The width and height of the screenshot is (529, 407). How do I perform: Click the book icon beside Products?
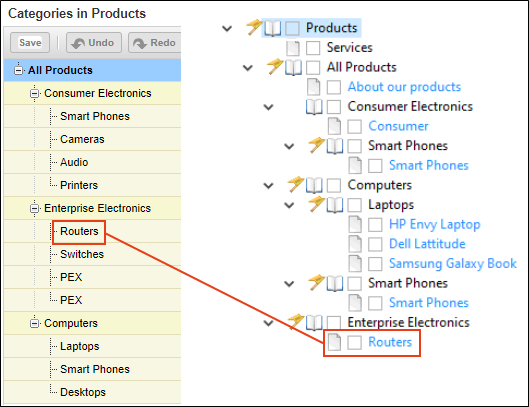click(273, 28)
